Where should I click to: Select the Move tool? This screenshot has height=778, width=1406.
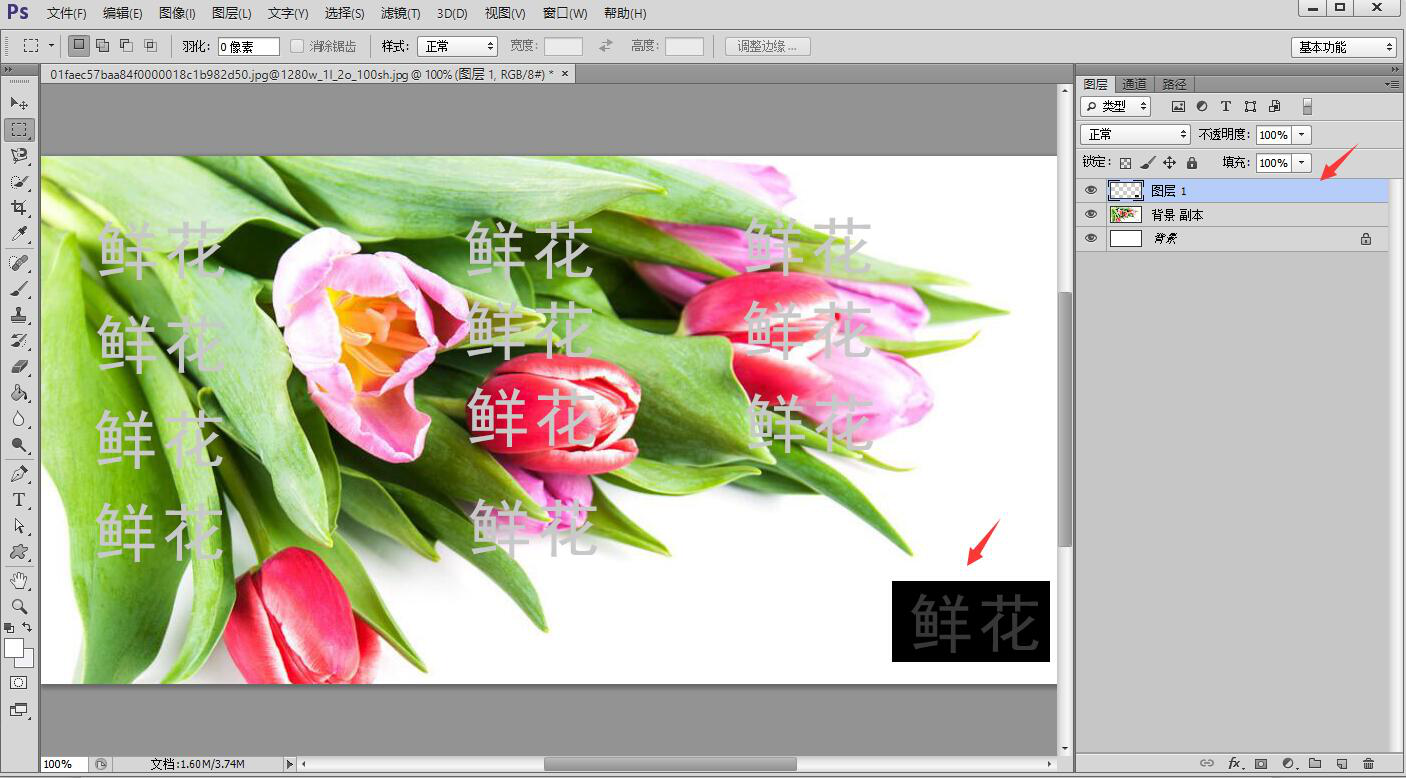[19, 103]
